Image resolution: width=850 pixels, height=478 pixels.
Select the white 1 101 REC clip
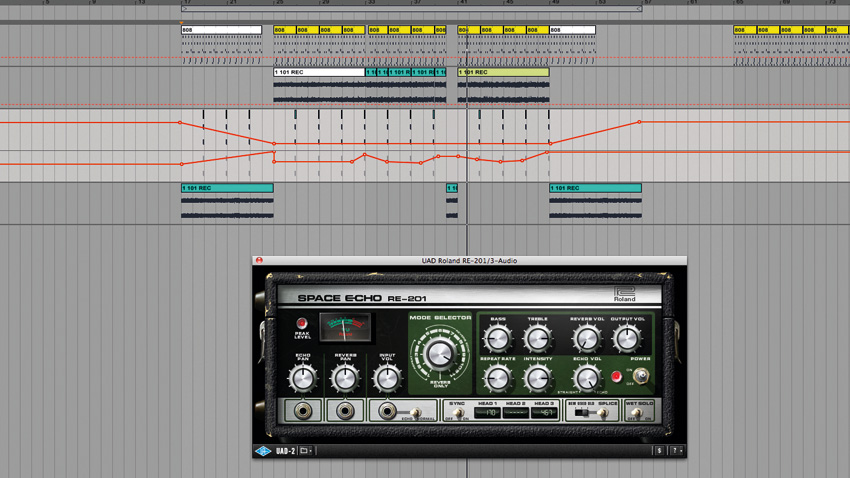(319, 72)
